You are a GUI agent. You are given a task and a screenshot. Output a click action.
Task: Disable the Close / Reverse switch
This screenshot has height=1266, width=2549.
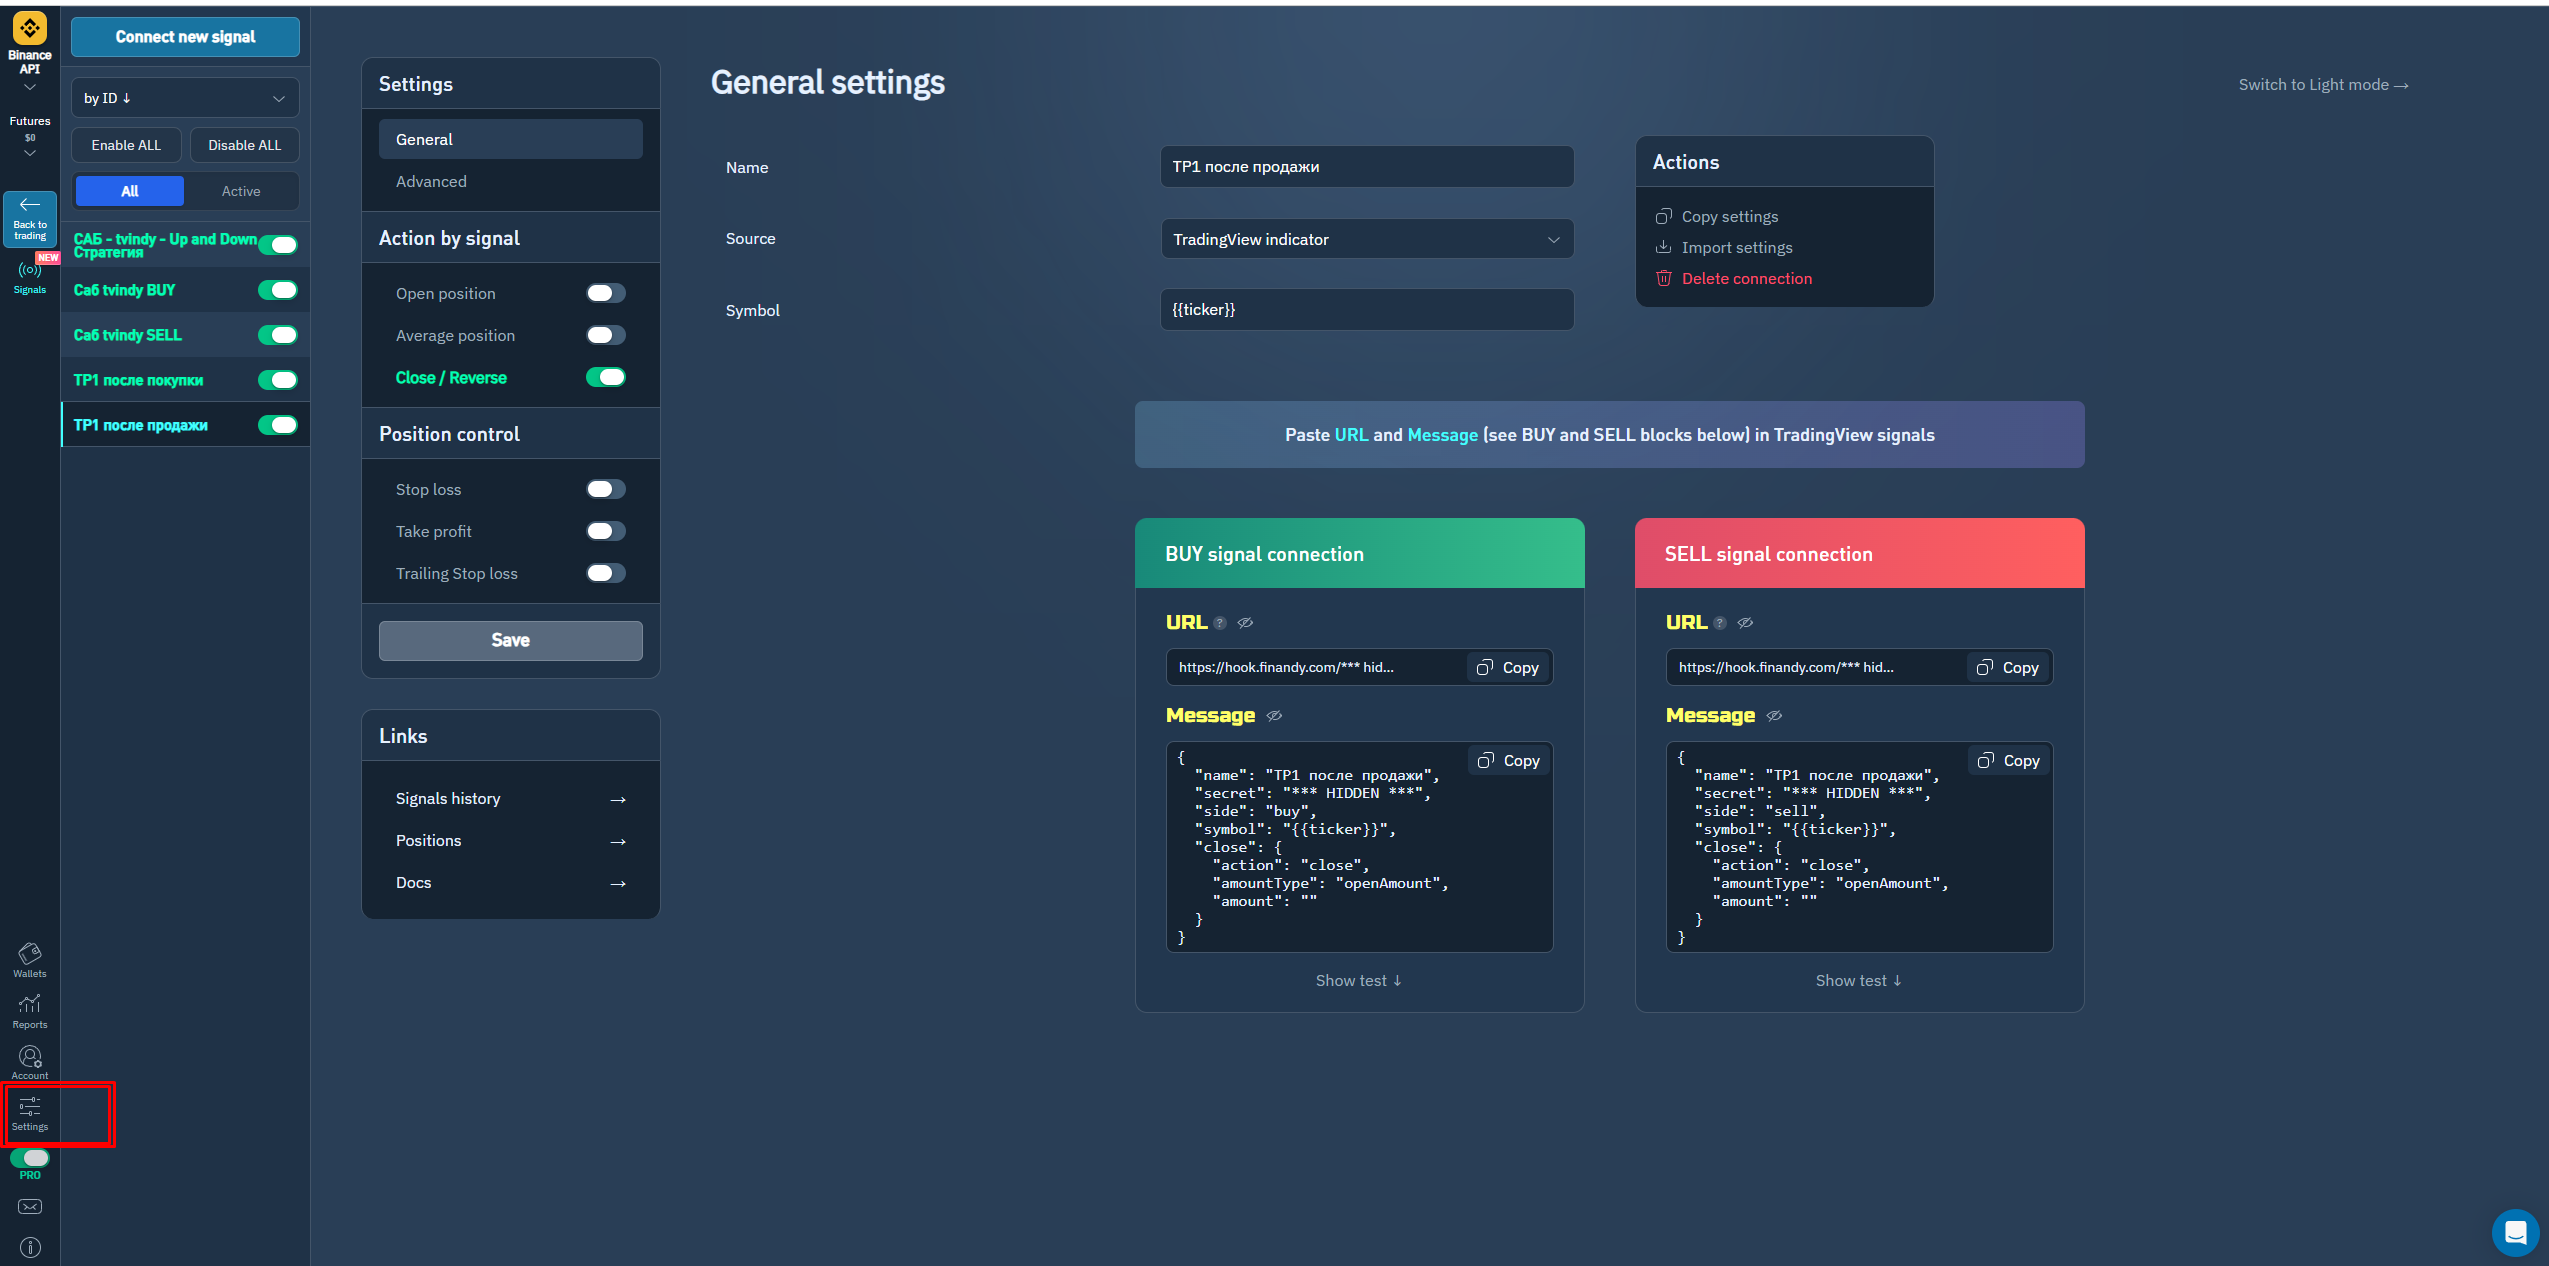pos(606,377)
